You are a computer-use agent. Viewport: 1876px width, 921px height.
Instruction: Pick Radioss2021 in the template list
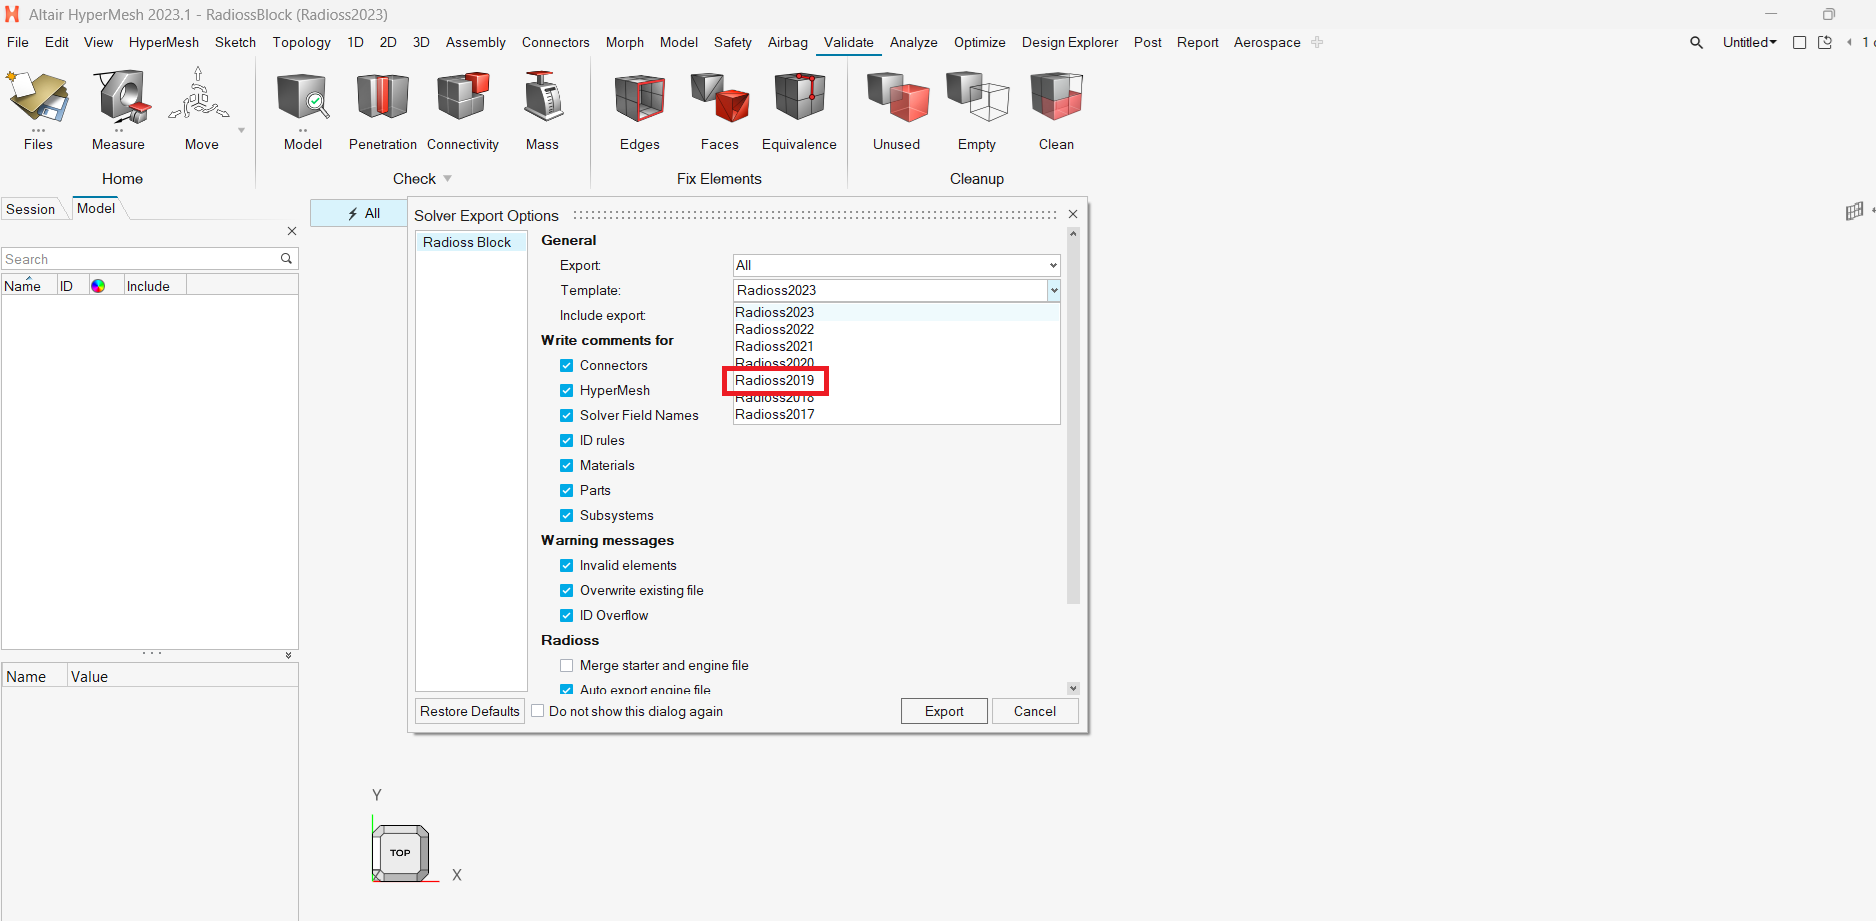point(897,346)
